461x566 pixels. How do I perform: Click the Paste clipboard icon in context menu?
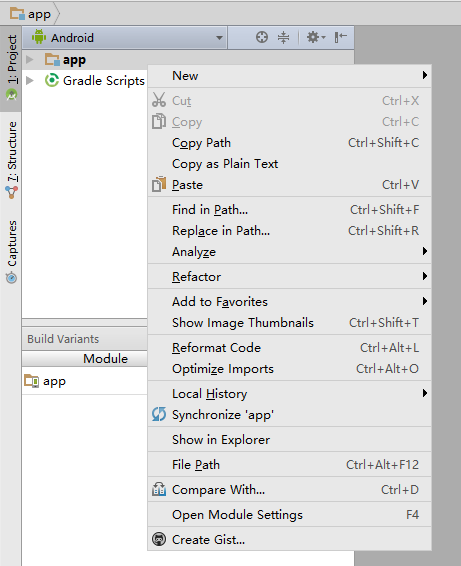pos(159,184)
